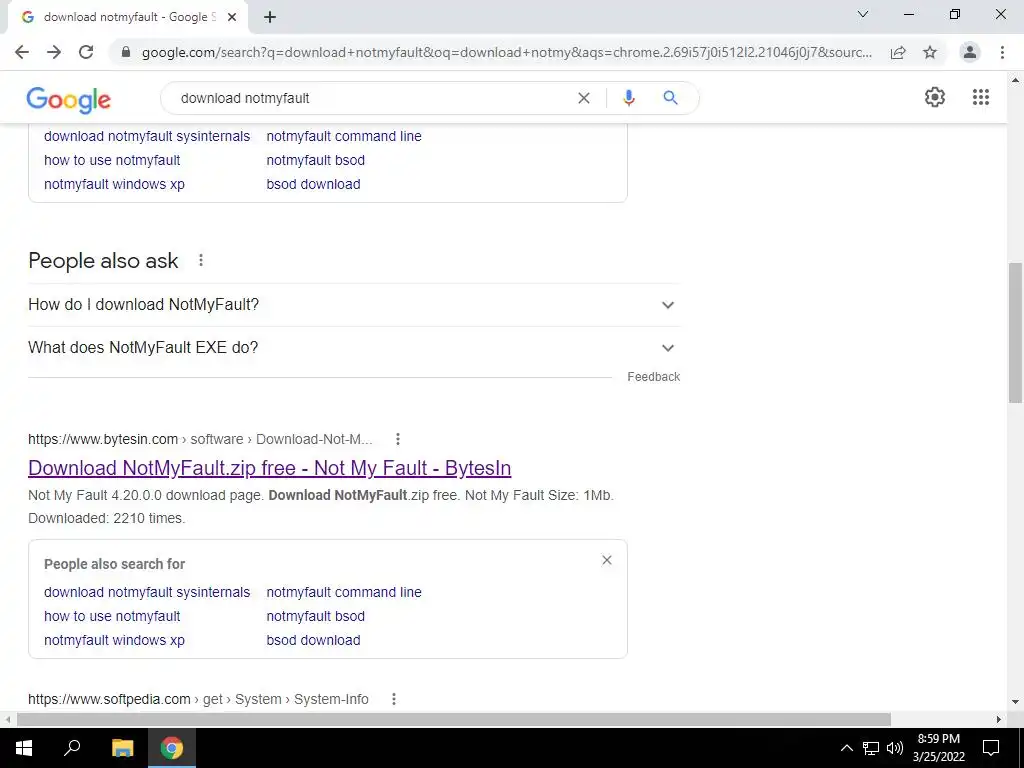Click the vertical scrollbar thumb

click(1015, 333)
